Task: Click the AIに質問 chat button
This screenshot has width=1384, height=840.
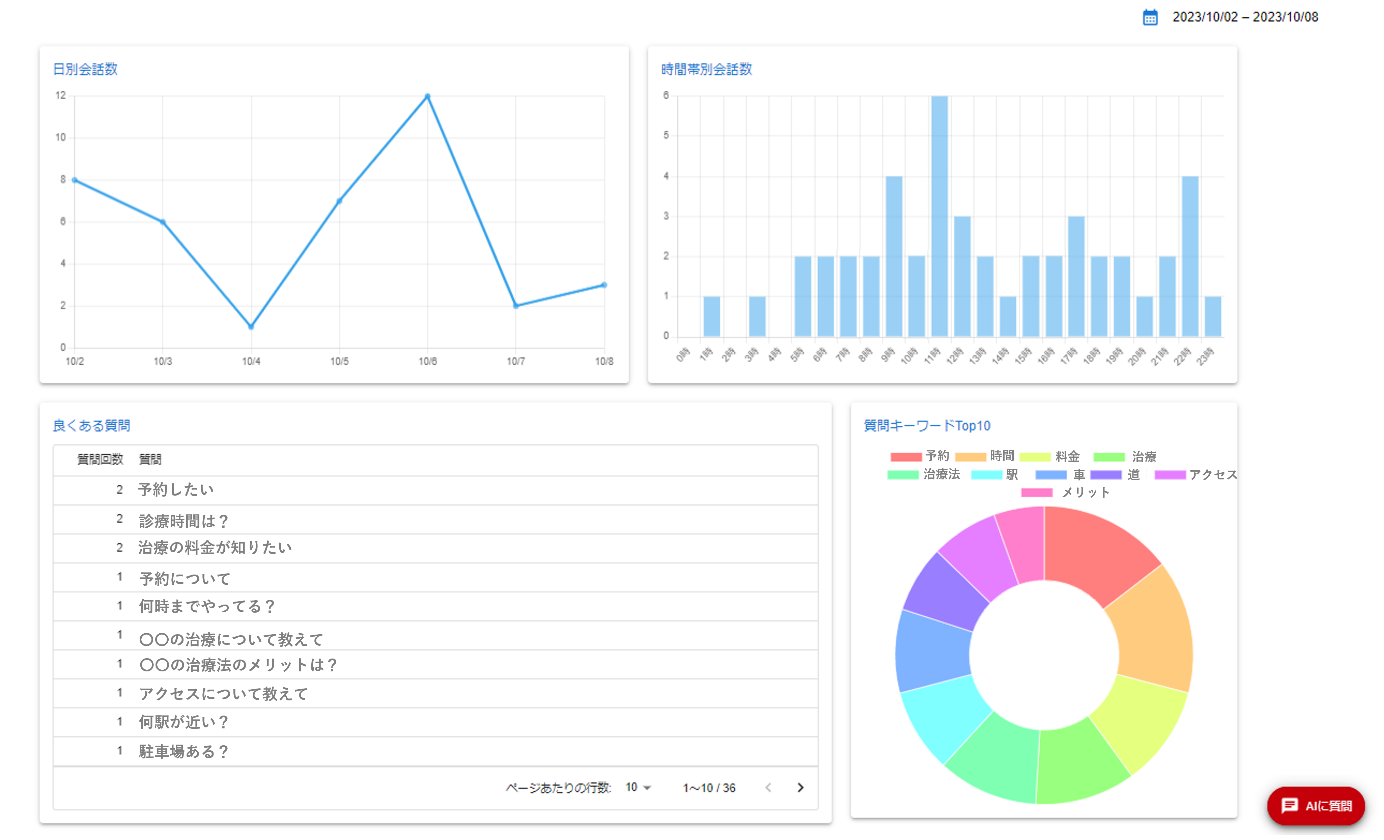Action: point(1315,805)
